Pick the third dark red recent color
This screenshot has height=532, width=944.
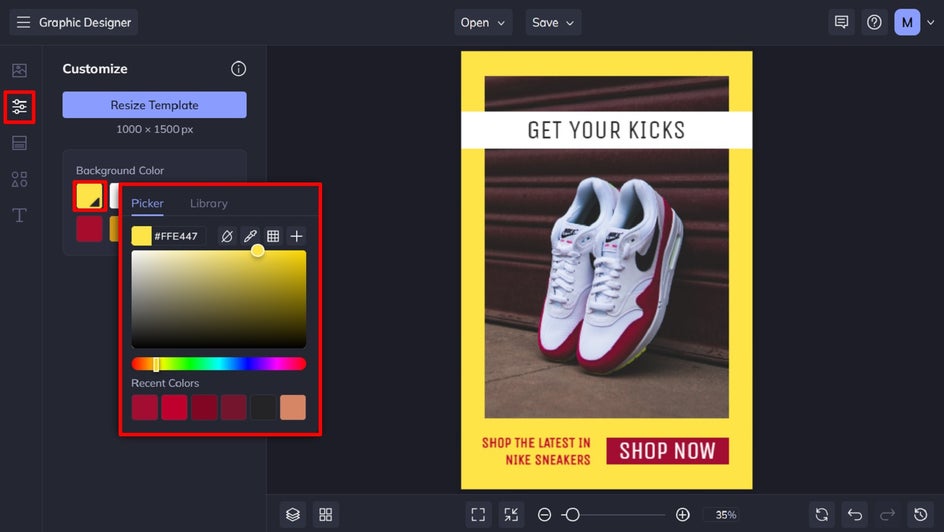pos(204,407)
